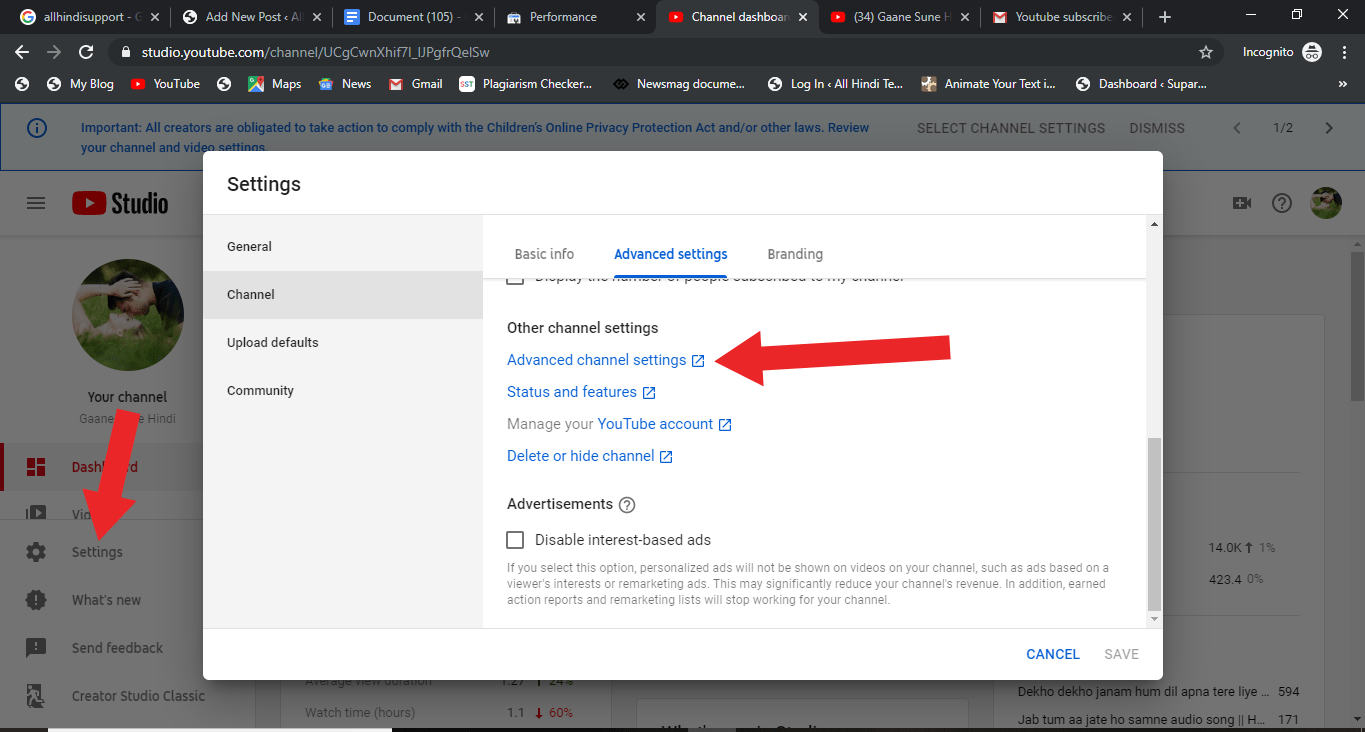The width and height of the screenshot is (1365, 732).
Task: Go to next banner notice
Action: click(x=1329, y=128)
